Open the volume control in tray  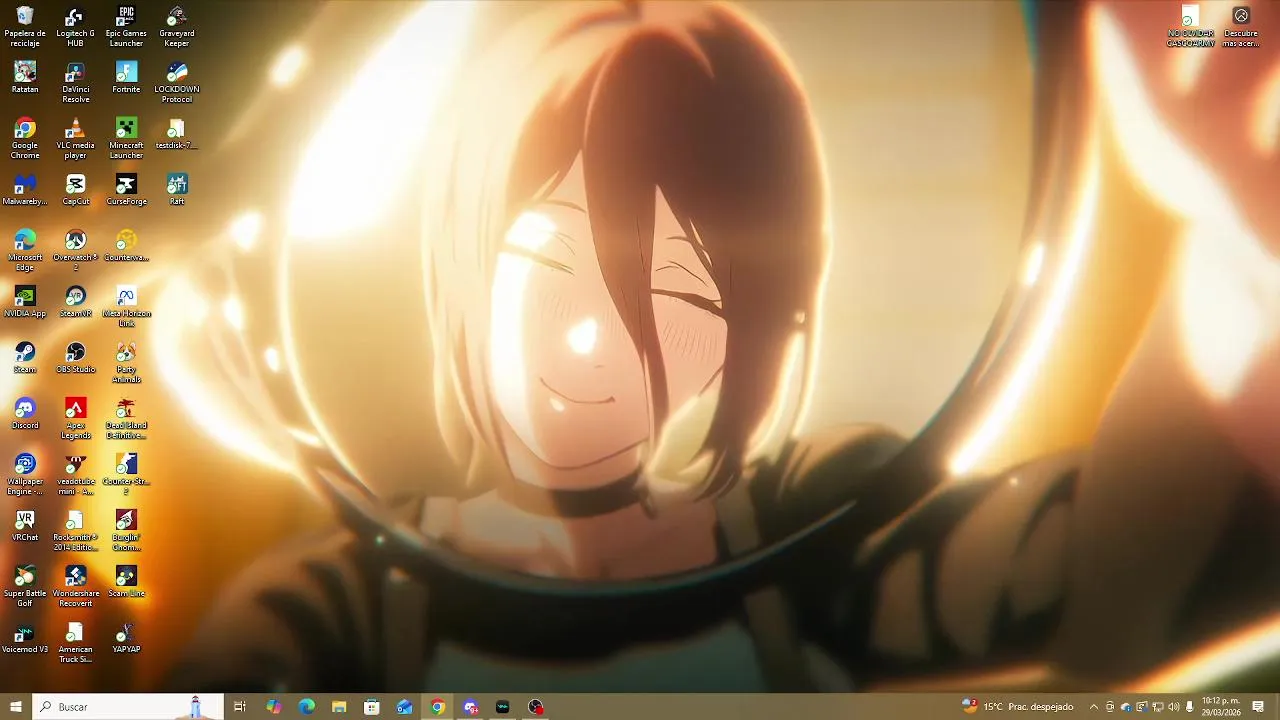pos(1173,707)
